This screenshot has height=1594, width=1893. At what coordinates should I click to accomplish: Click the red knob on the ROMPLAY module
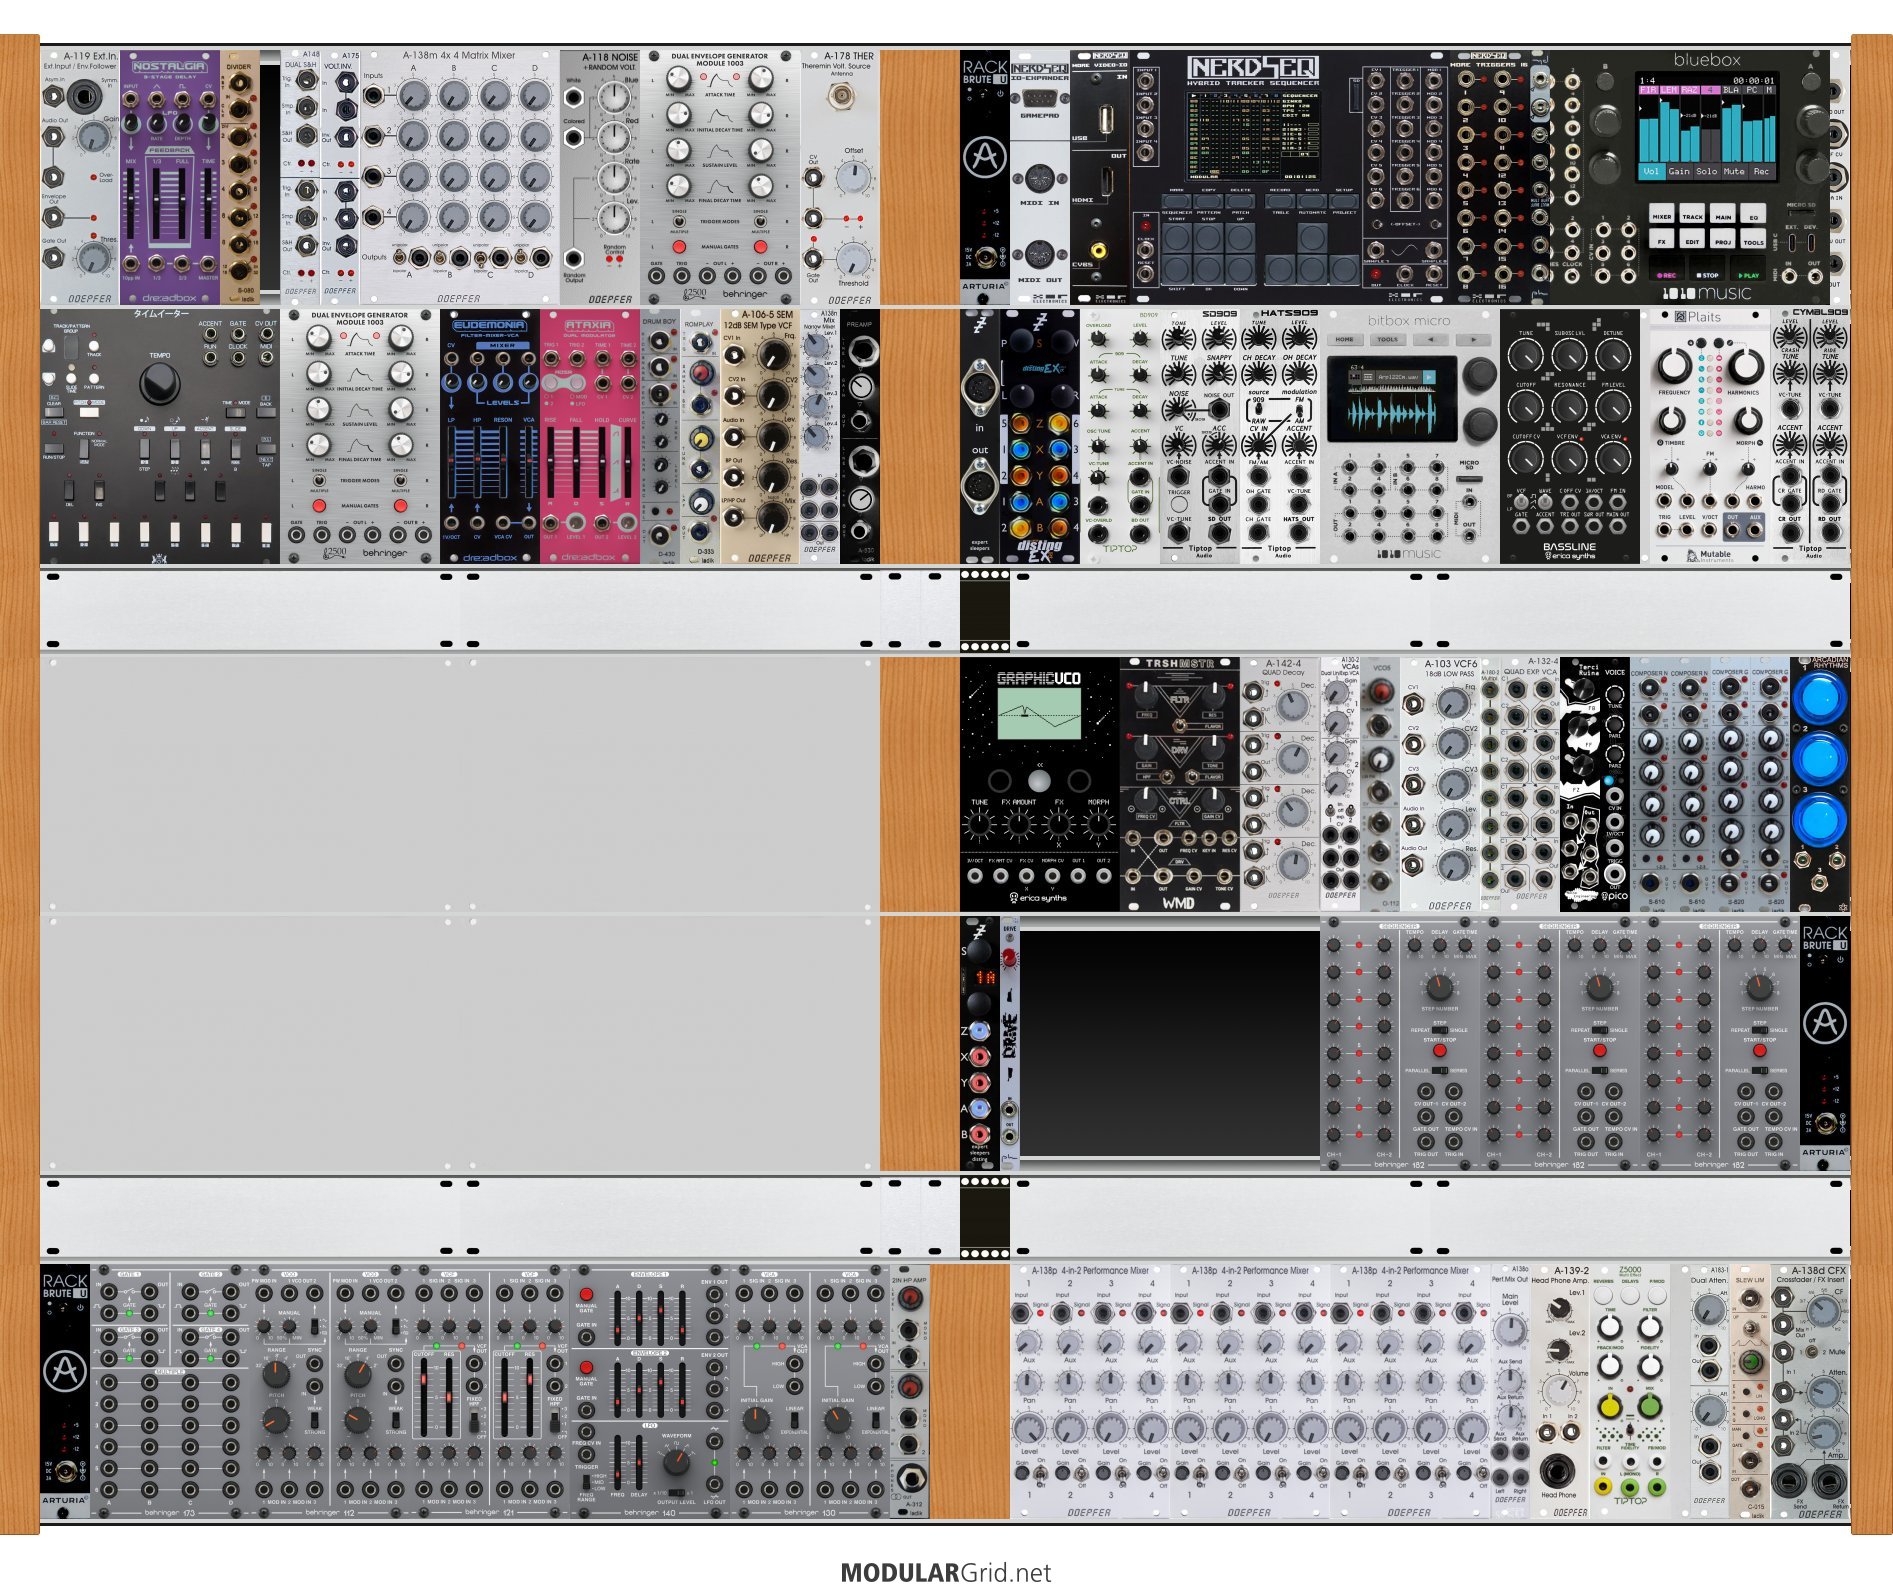point(702,373)
